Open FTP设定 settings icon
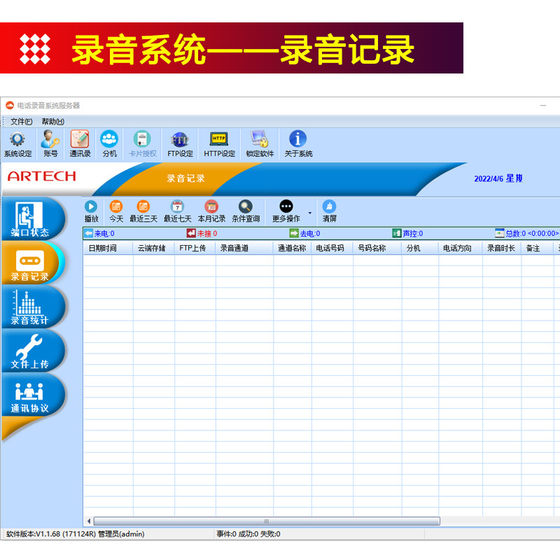560x560 pixels. [x=180, y=144]
